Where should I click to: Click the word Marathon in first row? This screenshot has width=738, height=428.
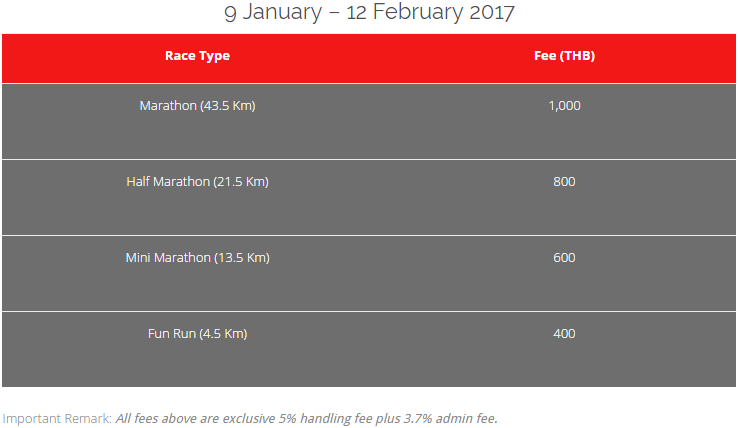coord(168,105)
